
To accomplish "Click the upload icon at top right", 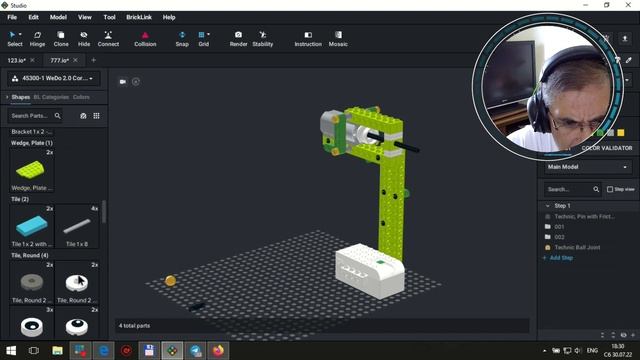I will tap(624, 38).
